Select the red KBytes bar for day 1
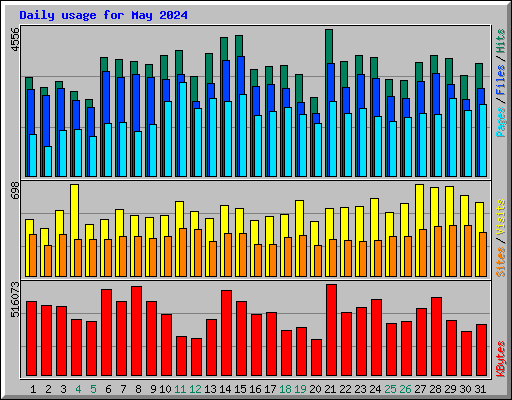This screenshot has height=400, width=512. point(31,339)
